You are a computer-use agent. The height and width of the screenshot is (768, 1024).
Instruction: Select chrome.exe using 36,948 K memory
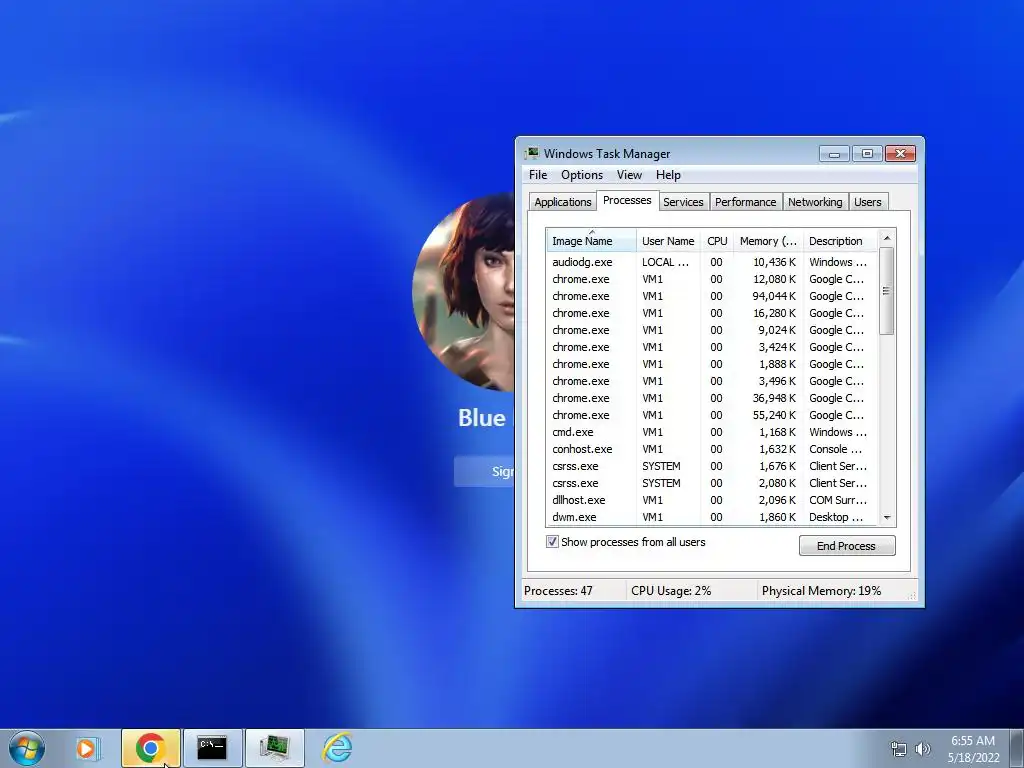(x=712, y=398)
